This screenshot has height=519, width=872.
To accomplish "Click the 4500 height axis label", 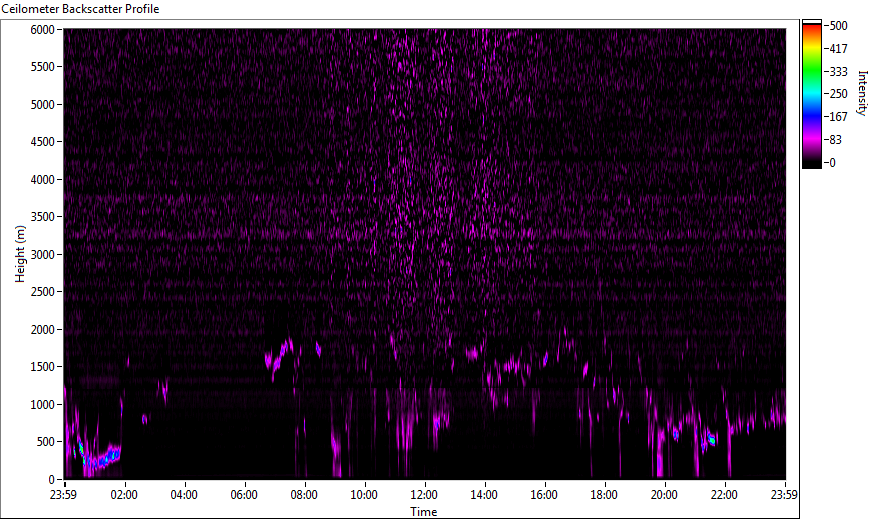I will (x=42, y=142).
